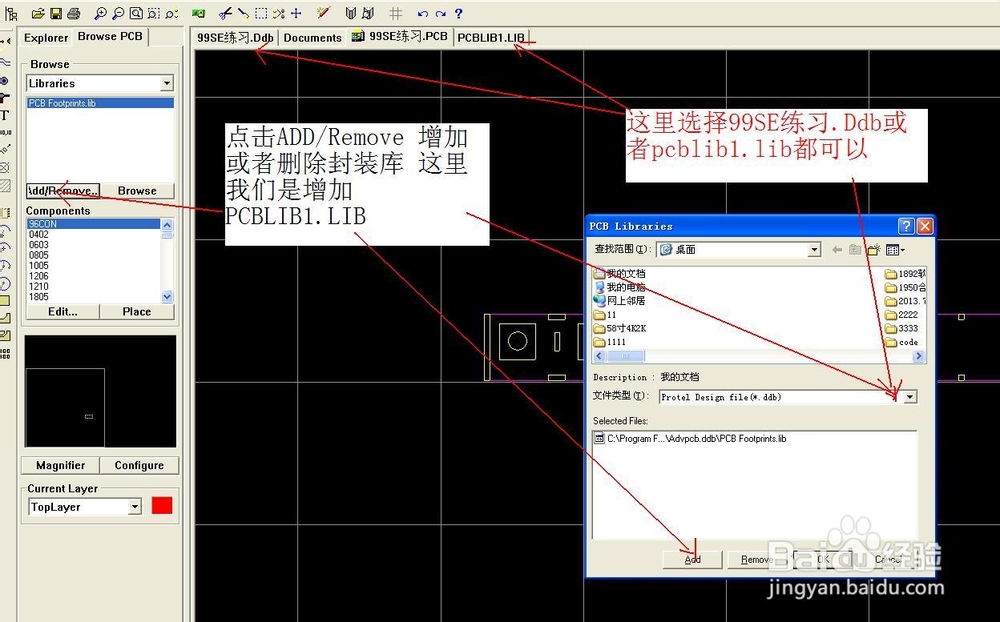This screenshot has width=1000, height=622.
Task: Select 我的电脑 in the file list
Action: [619, 287]
